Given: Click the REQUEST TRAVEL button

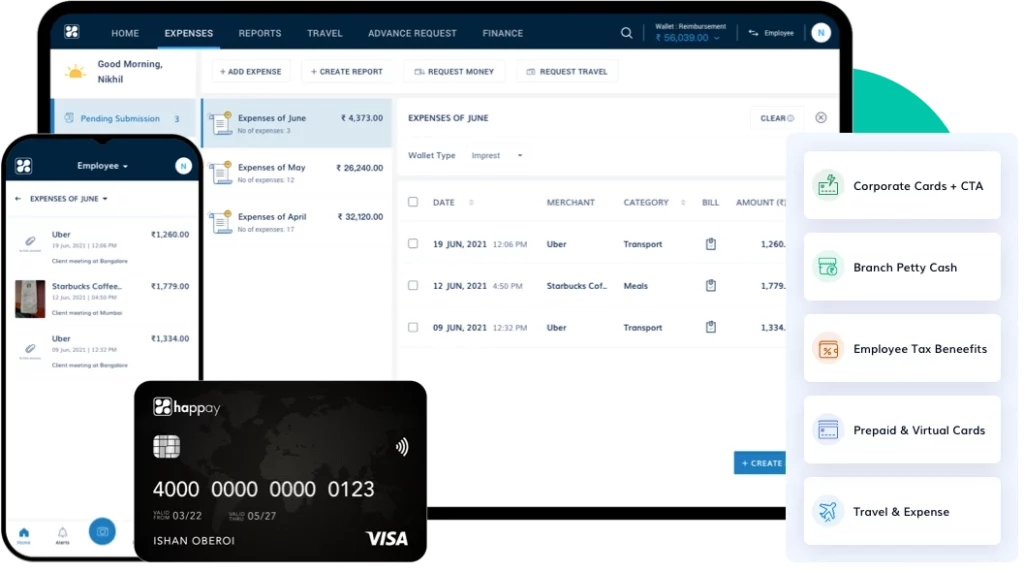Looking at the screenshot, I should pos(567,72).
